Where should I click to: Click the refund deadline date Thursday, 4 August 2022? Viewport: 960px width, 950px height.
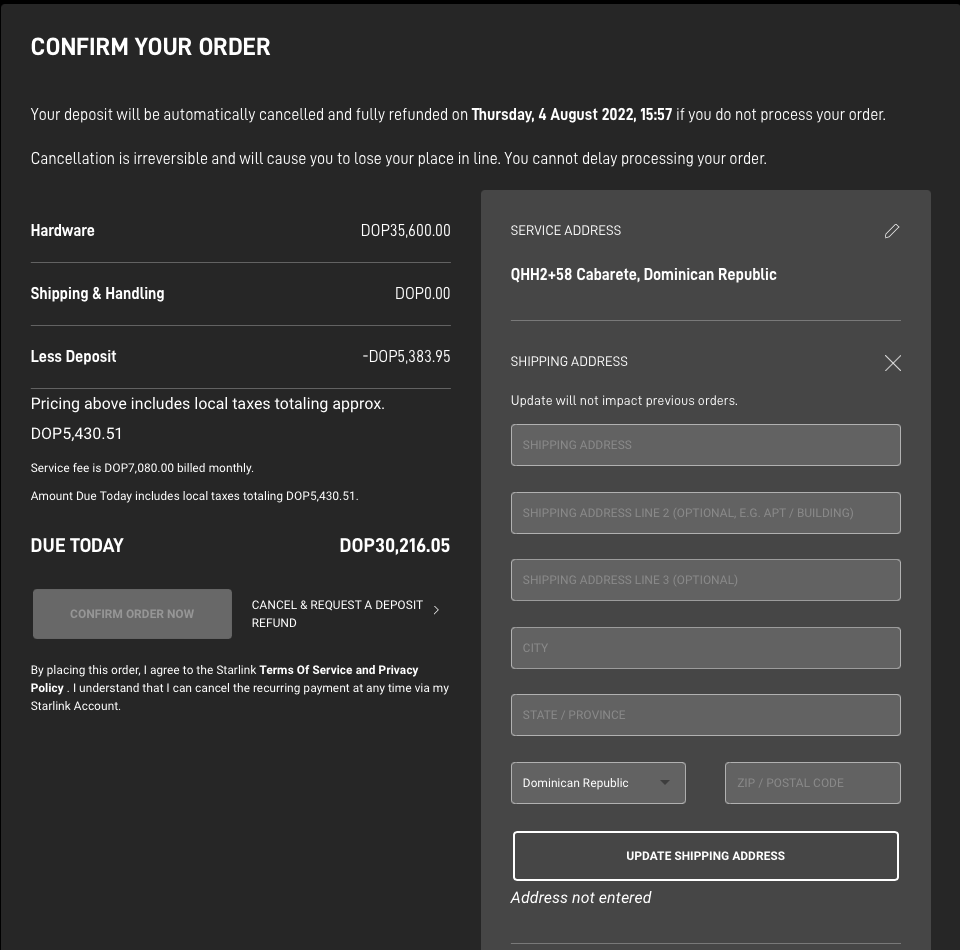tap(572, 114)
